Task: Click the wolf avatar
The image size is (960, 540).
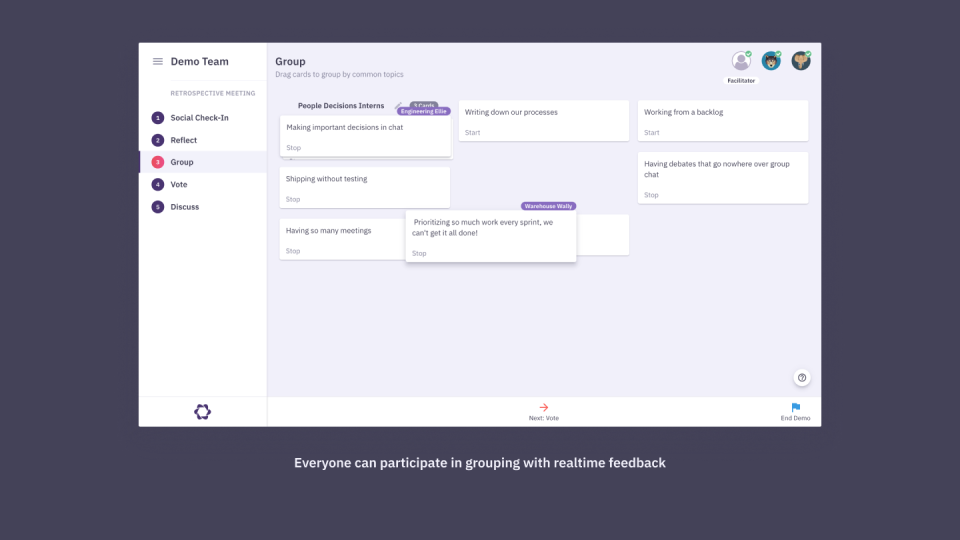Action: [771, 61]
